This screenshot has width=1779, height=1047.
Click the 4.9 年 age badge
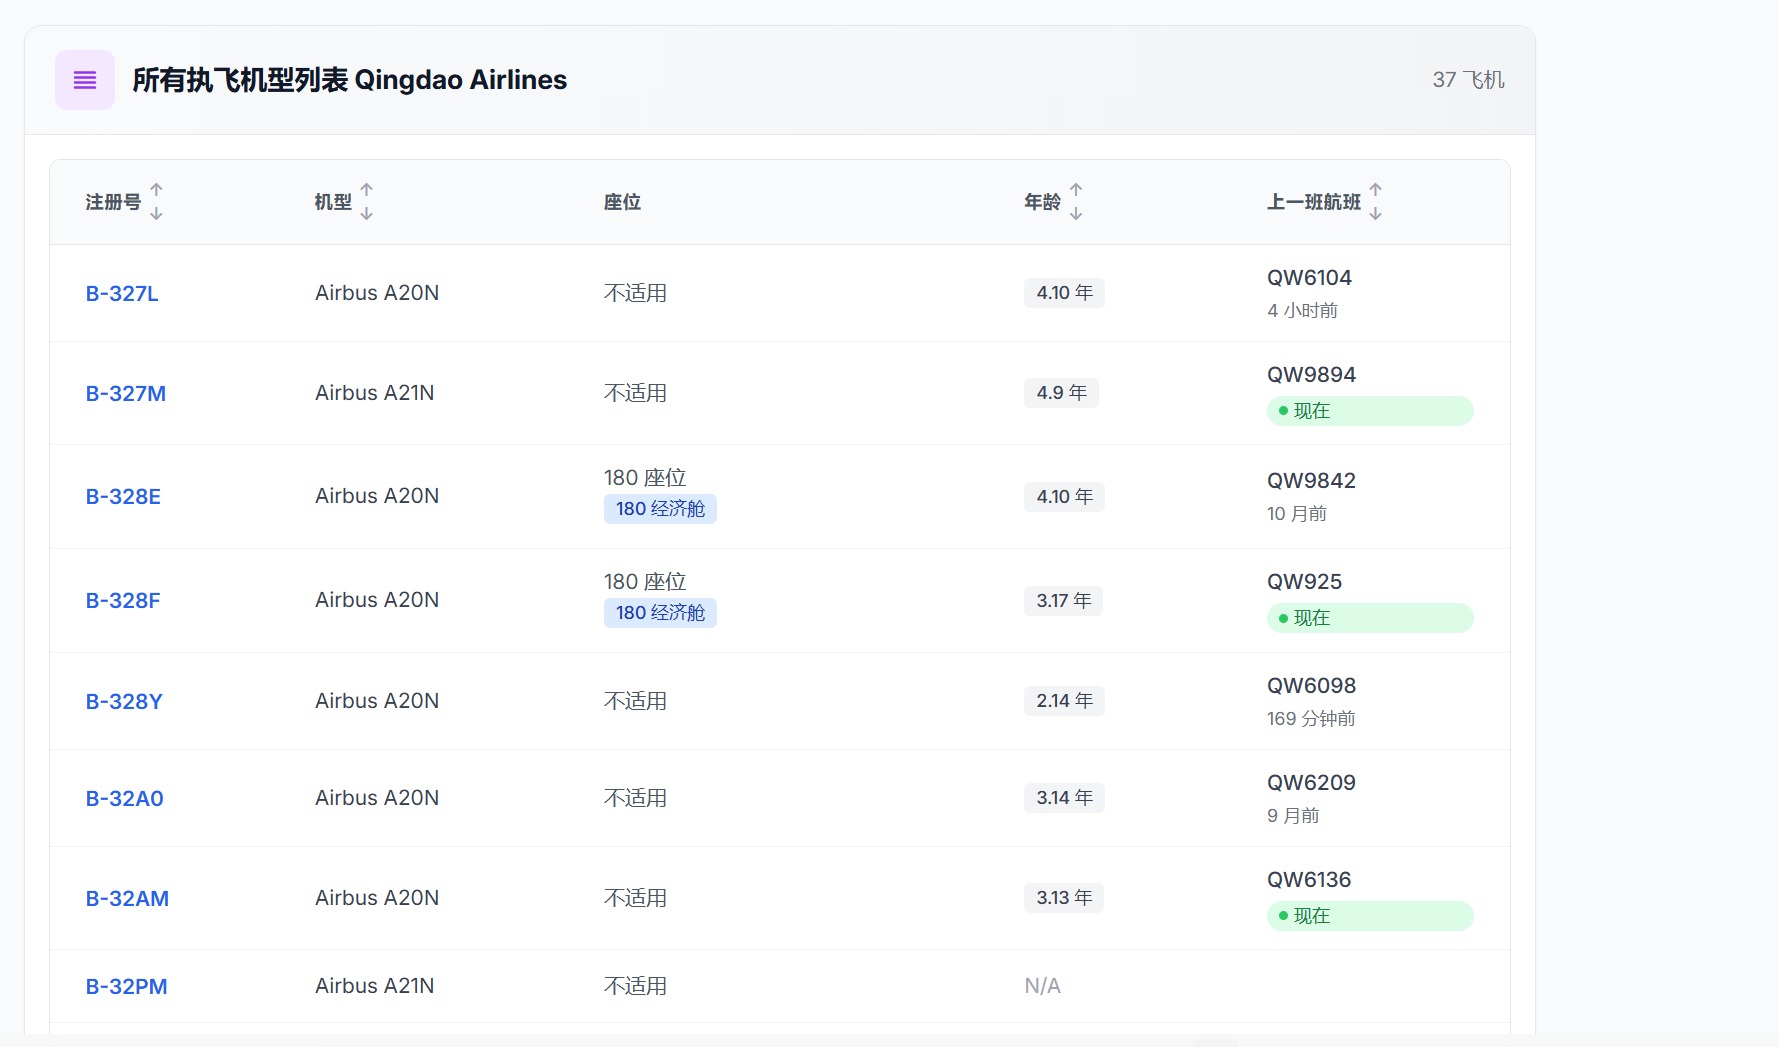pyautogui.click(x=1061, y=393)
